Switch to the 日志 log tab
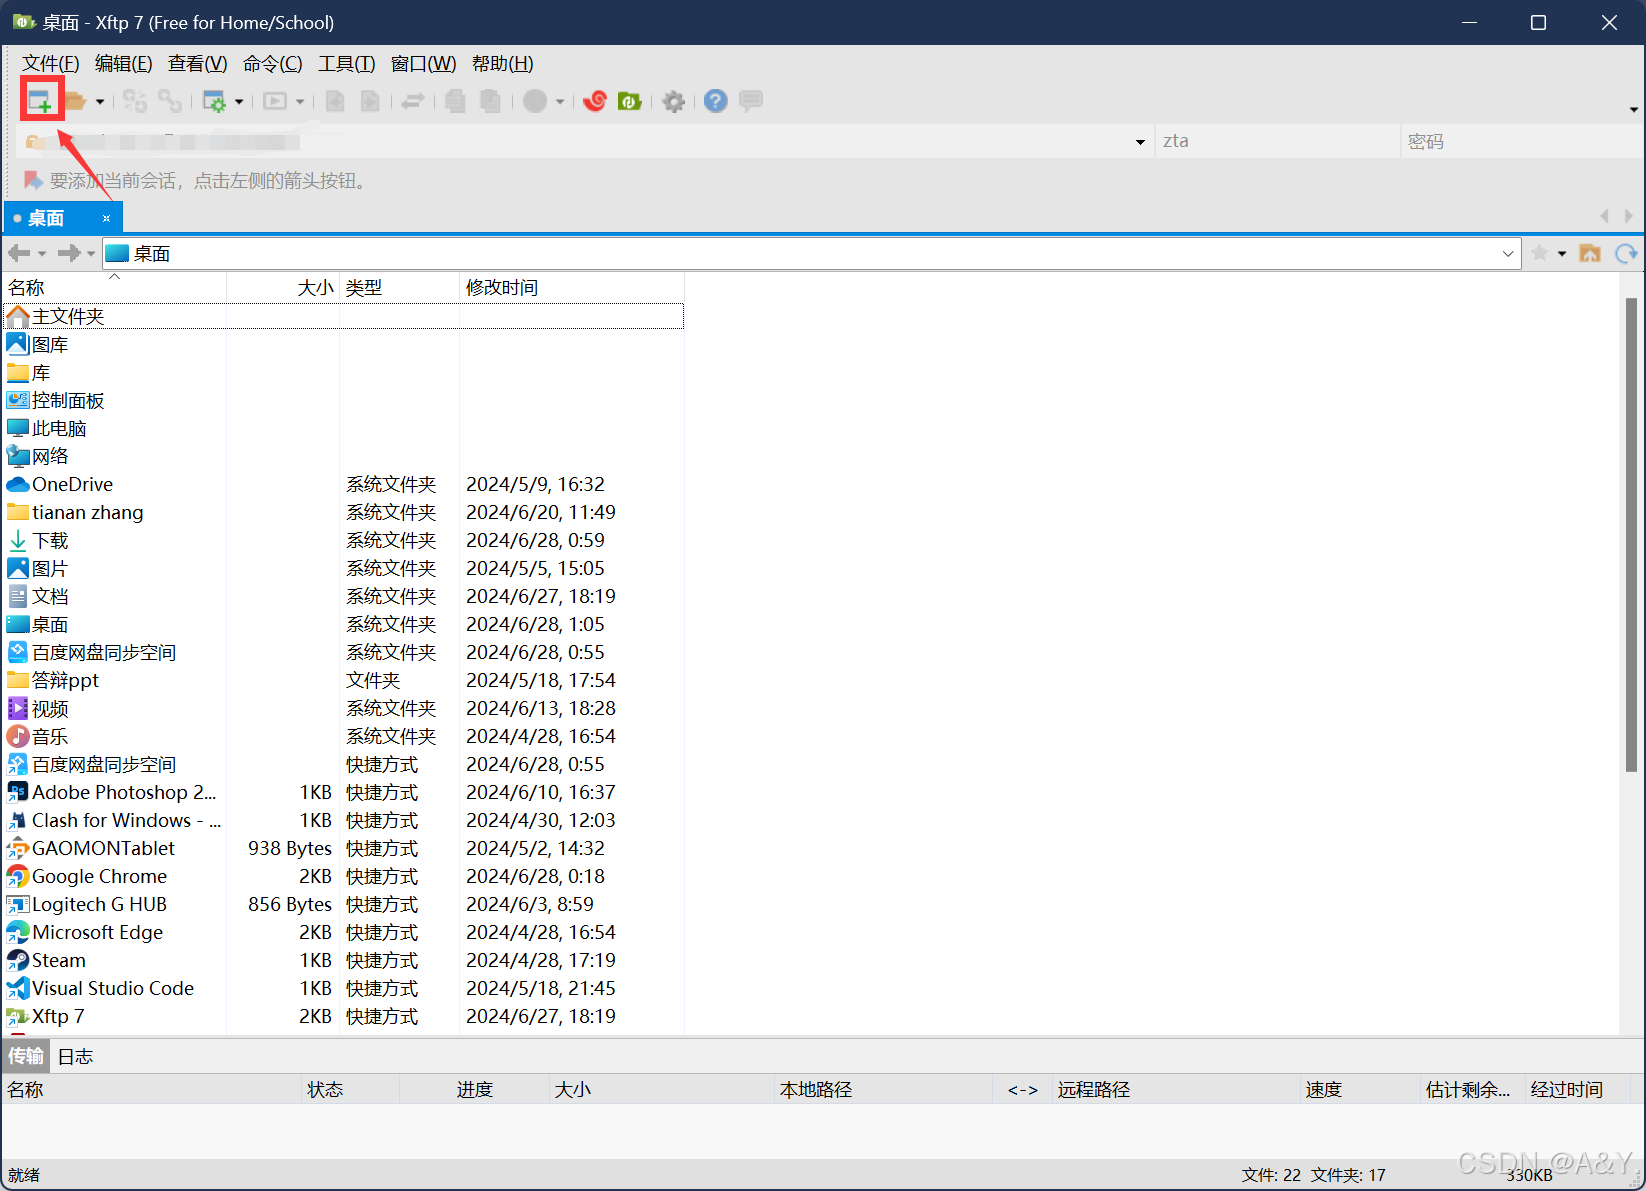1646x1191 pixels. pos(75,1056)
